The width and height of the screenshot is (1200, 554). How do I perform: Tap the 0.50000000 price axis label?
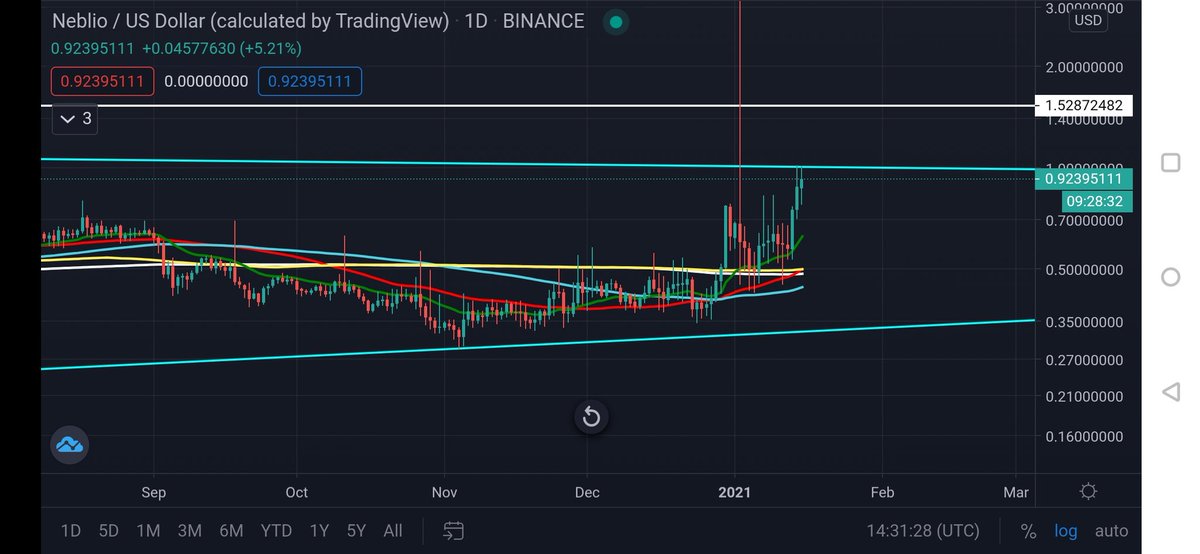1084,270
